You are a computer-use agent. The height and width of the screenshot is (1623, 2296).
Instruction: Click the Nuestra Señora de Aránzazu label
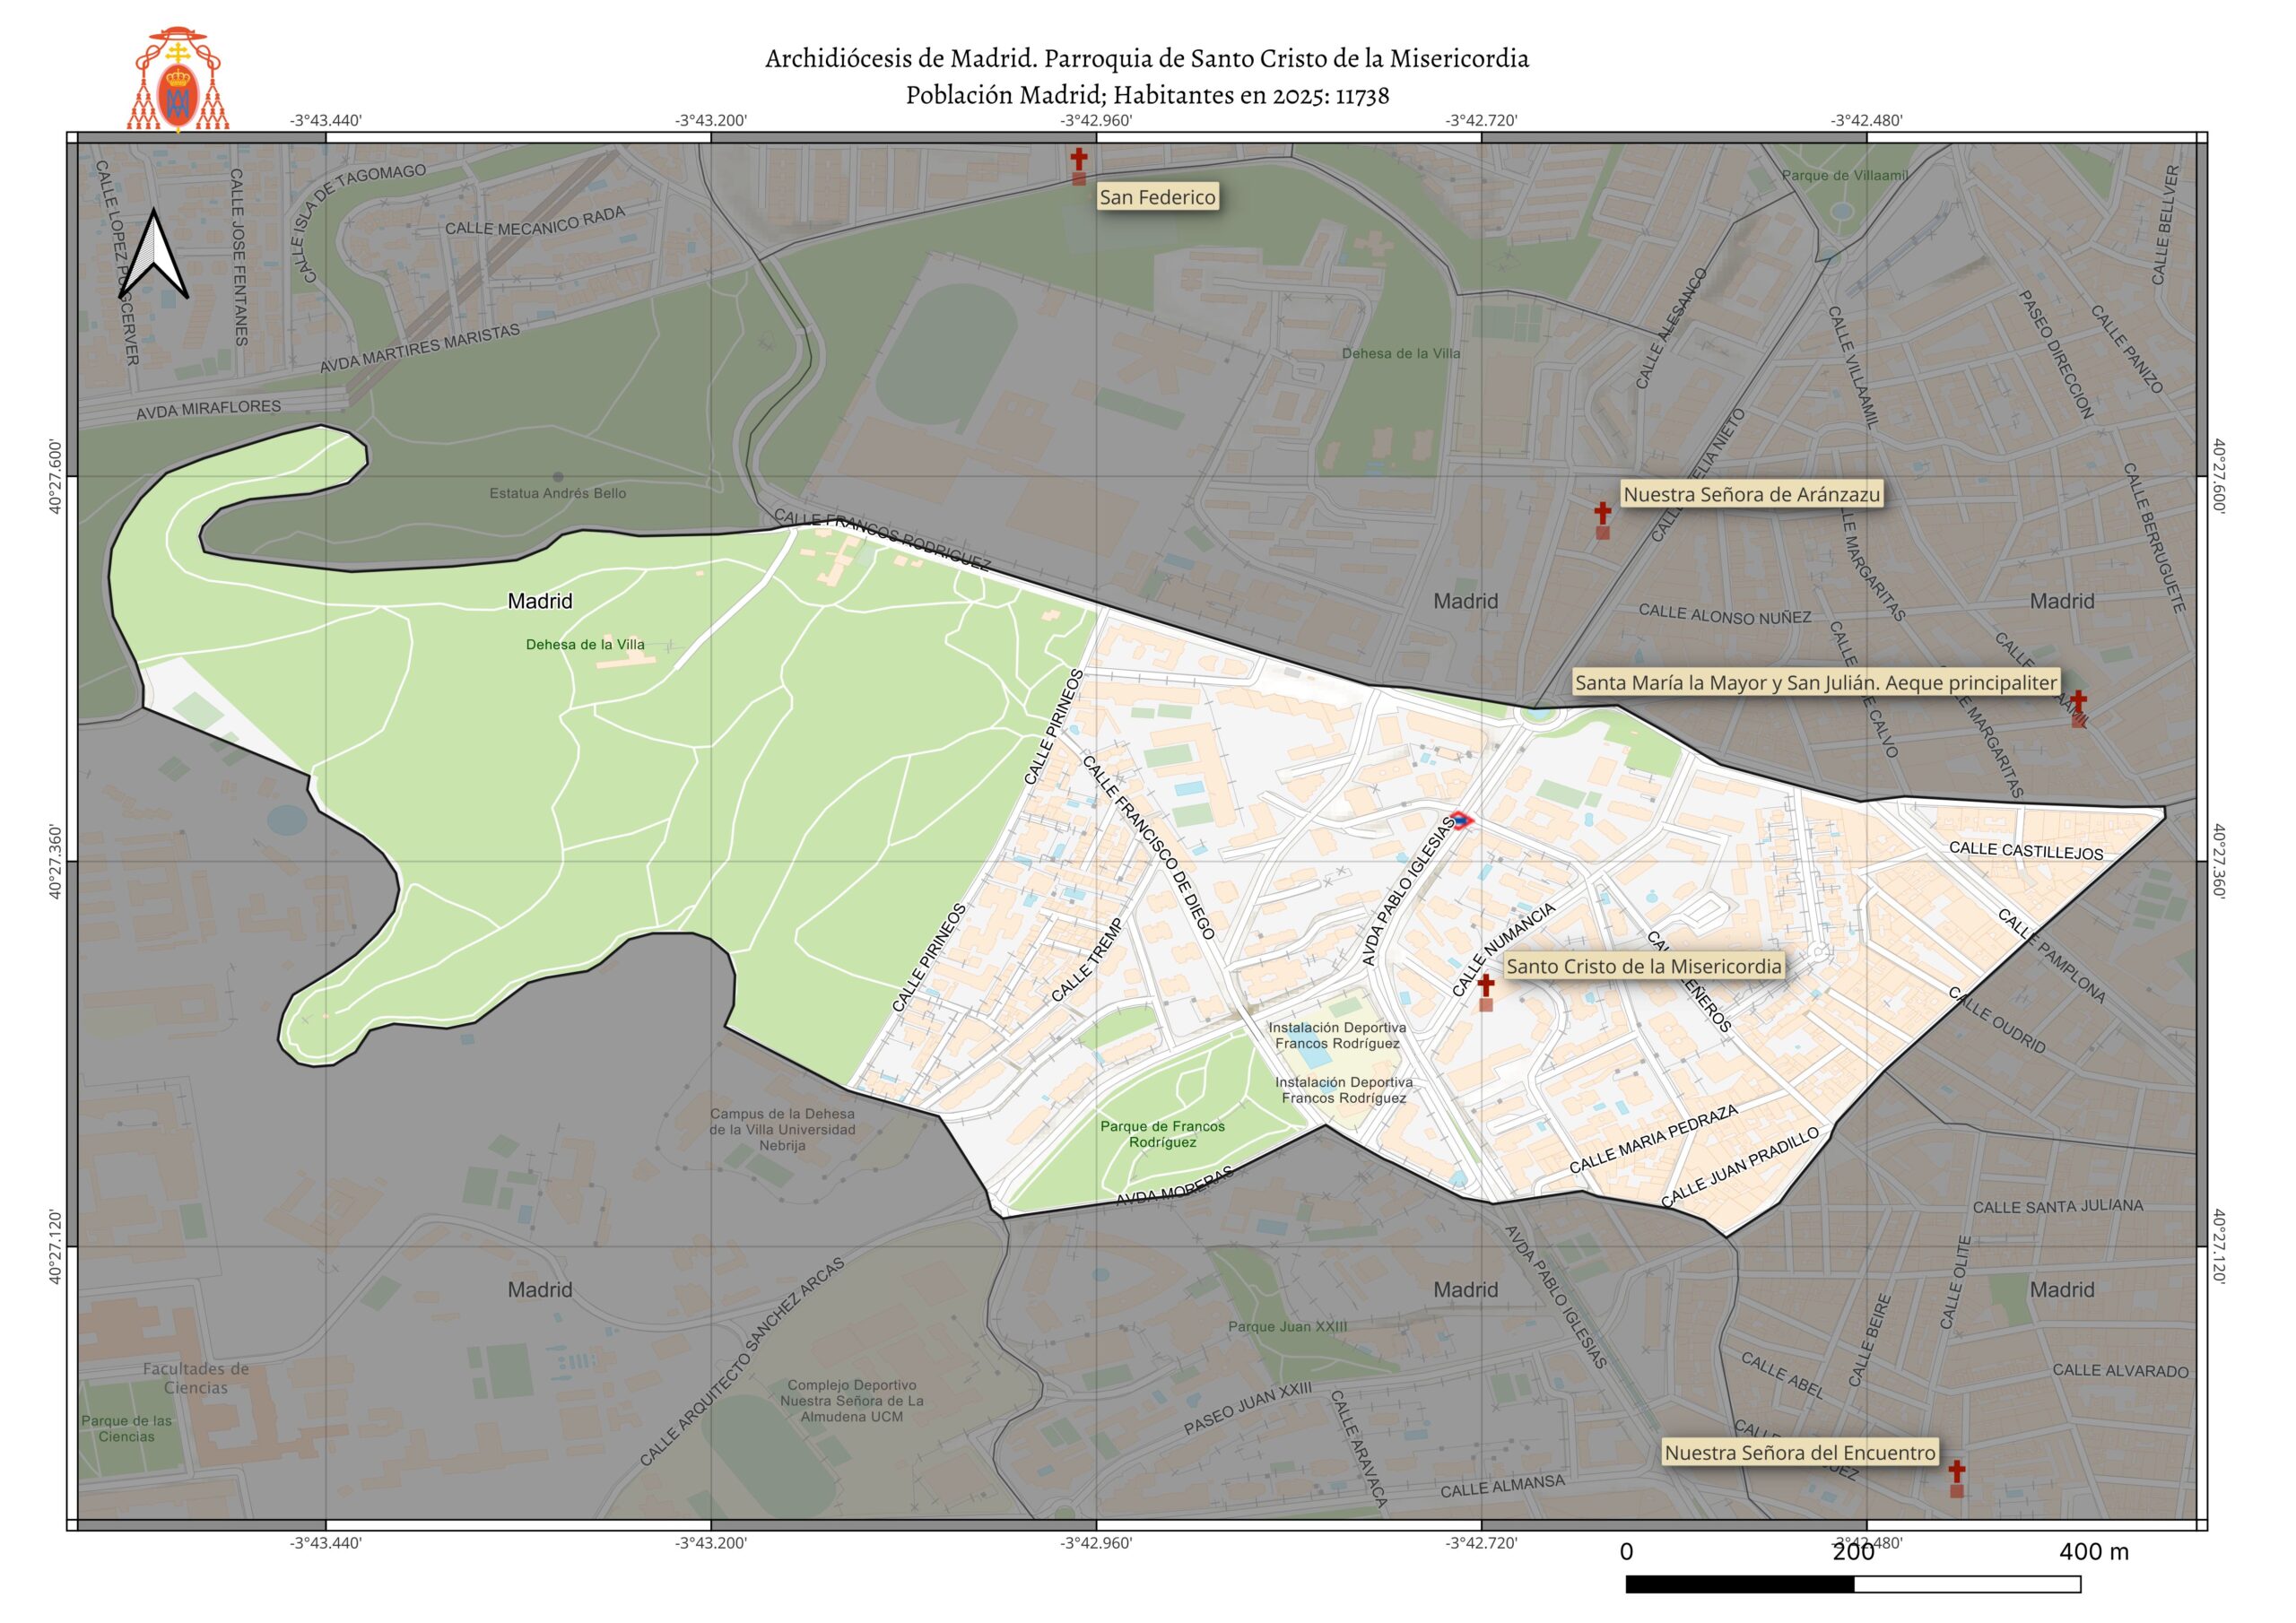point(1751,494)
